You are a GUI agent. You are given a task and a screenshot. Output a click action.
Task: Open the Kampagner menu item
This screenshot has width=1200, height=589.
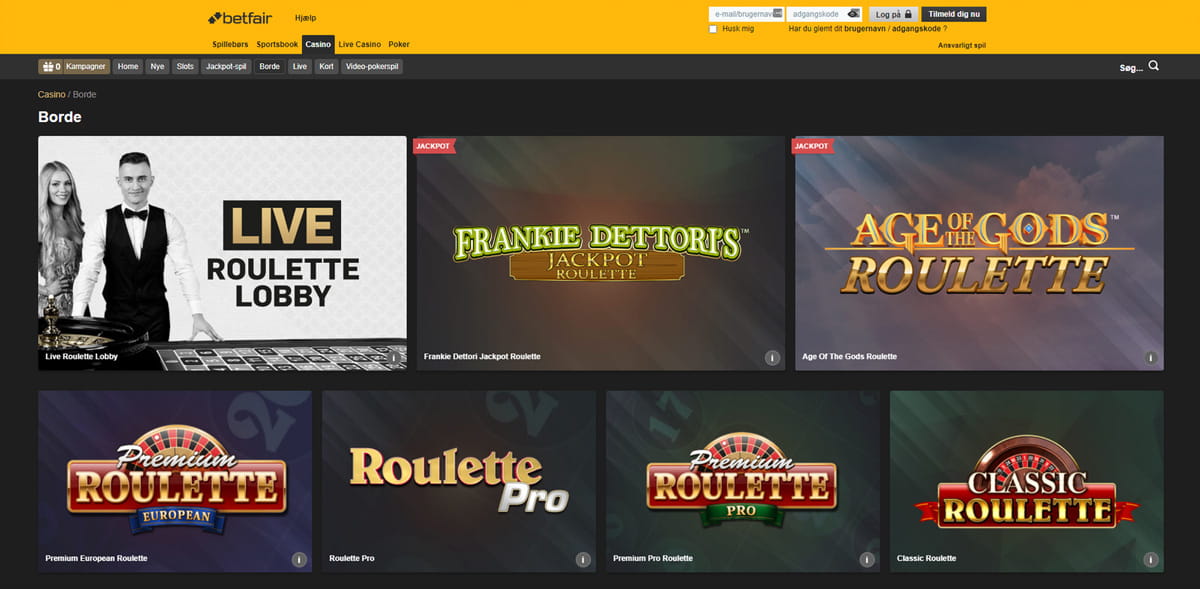point(86,67)
